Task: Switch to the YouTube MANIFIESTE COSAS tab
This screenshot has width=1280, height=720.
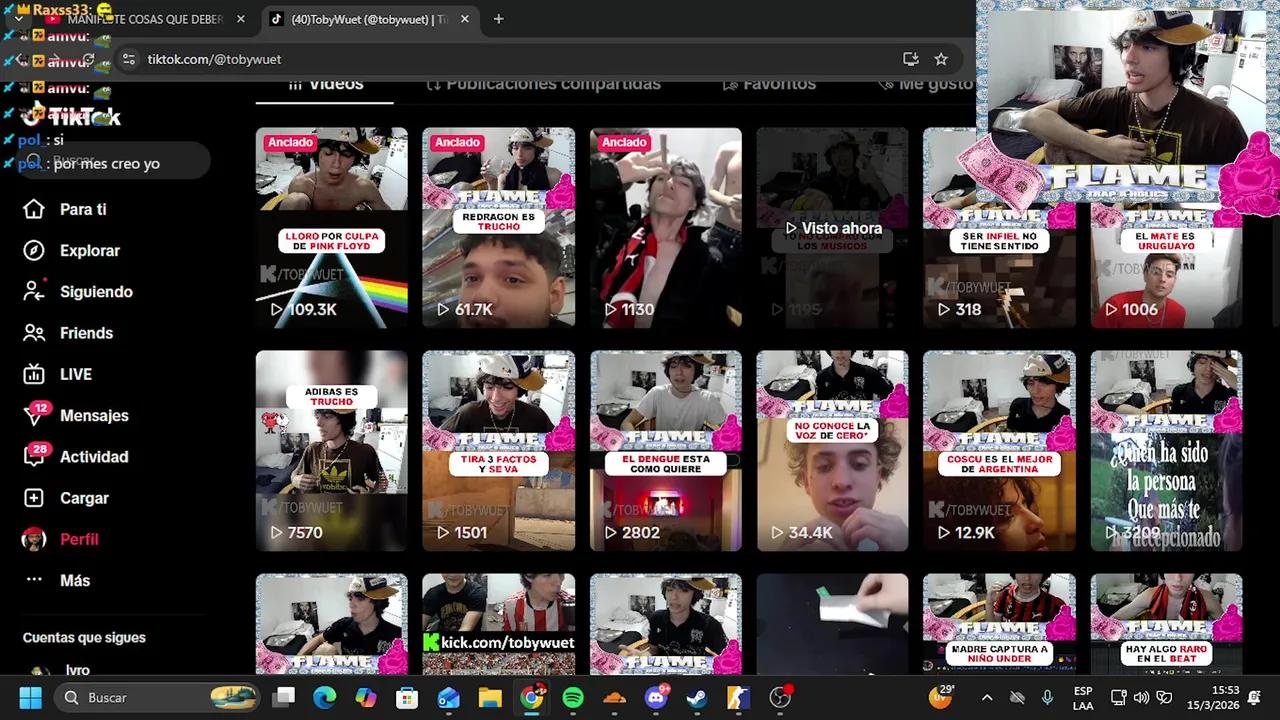Action: (x=145, y=19)
